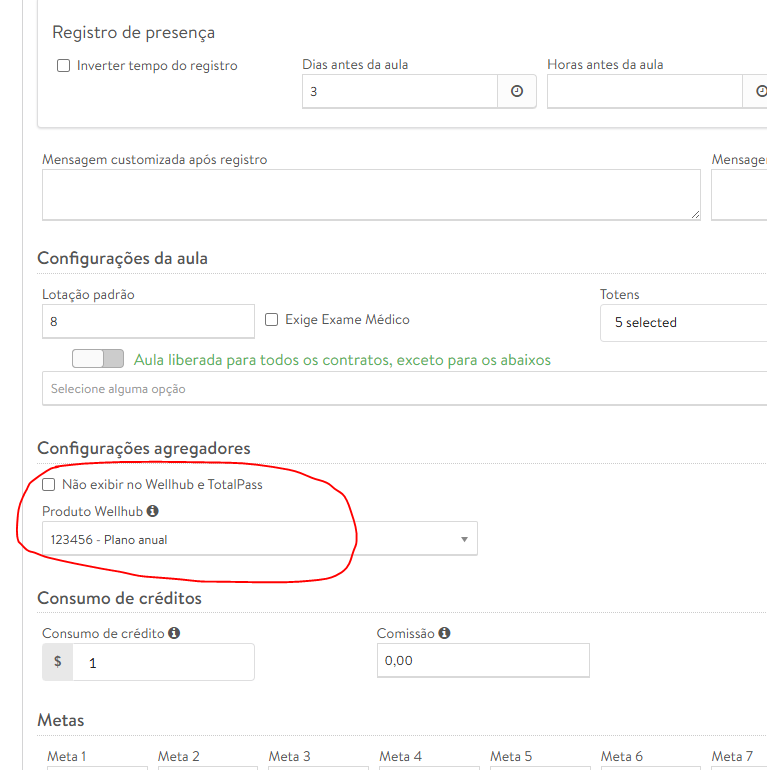Click the Comissão value field

tap(483, 661)
